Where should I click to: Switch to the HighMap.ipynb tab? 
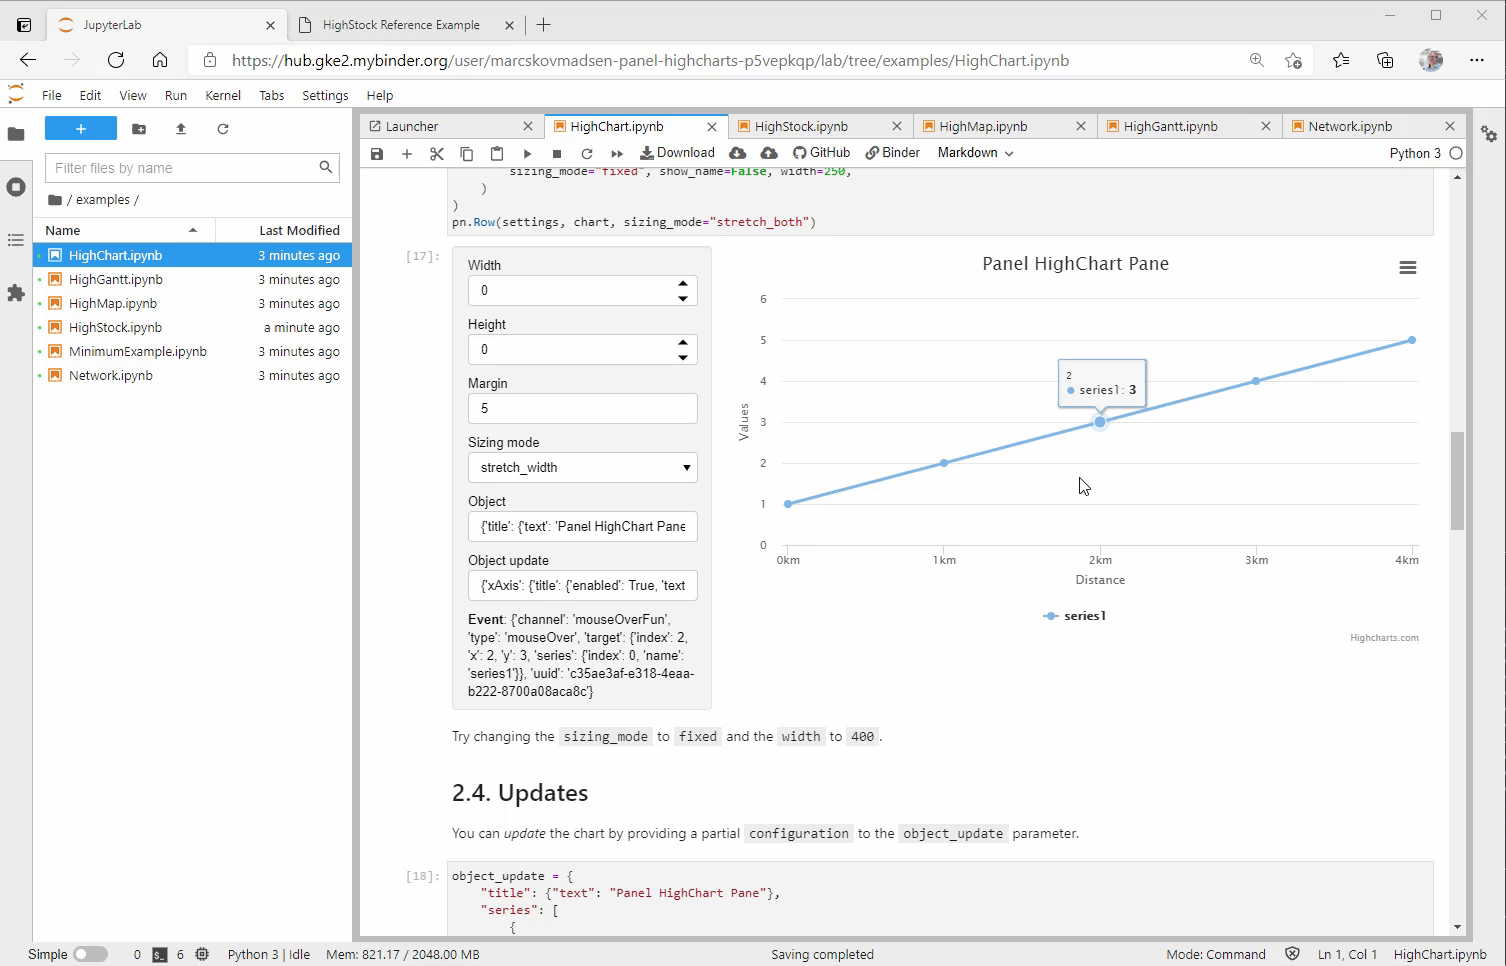[982, 126]
